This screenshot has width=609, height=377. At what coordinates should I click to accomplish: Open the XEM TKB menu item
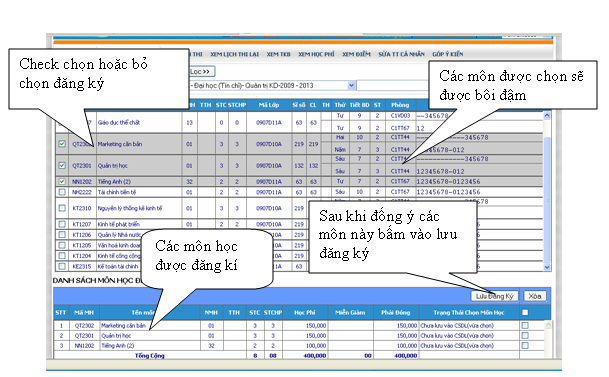click(x=278, y=54)
